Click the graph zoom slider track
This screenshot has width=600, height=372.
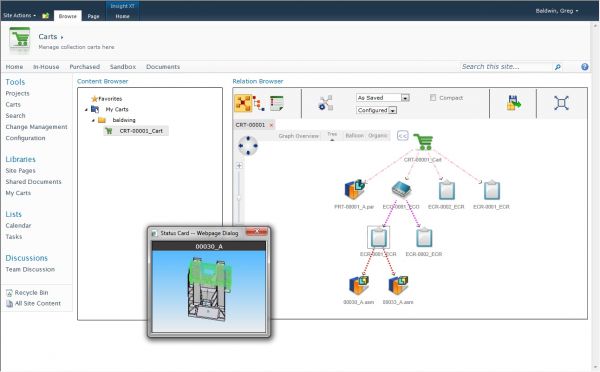click(x=239, y=197)
